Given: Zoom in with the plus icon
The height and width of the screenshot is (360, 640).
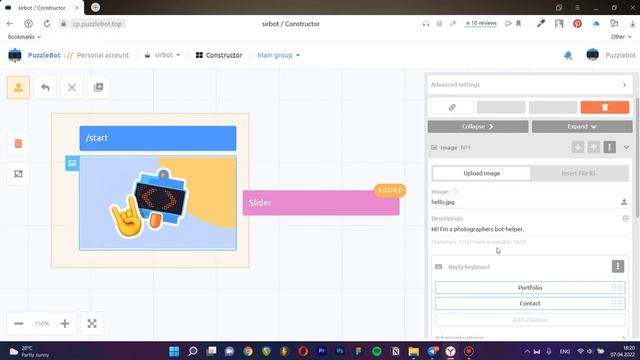Looking at the screenshot, I should click(65, 324).
